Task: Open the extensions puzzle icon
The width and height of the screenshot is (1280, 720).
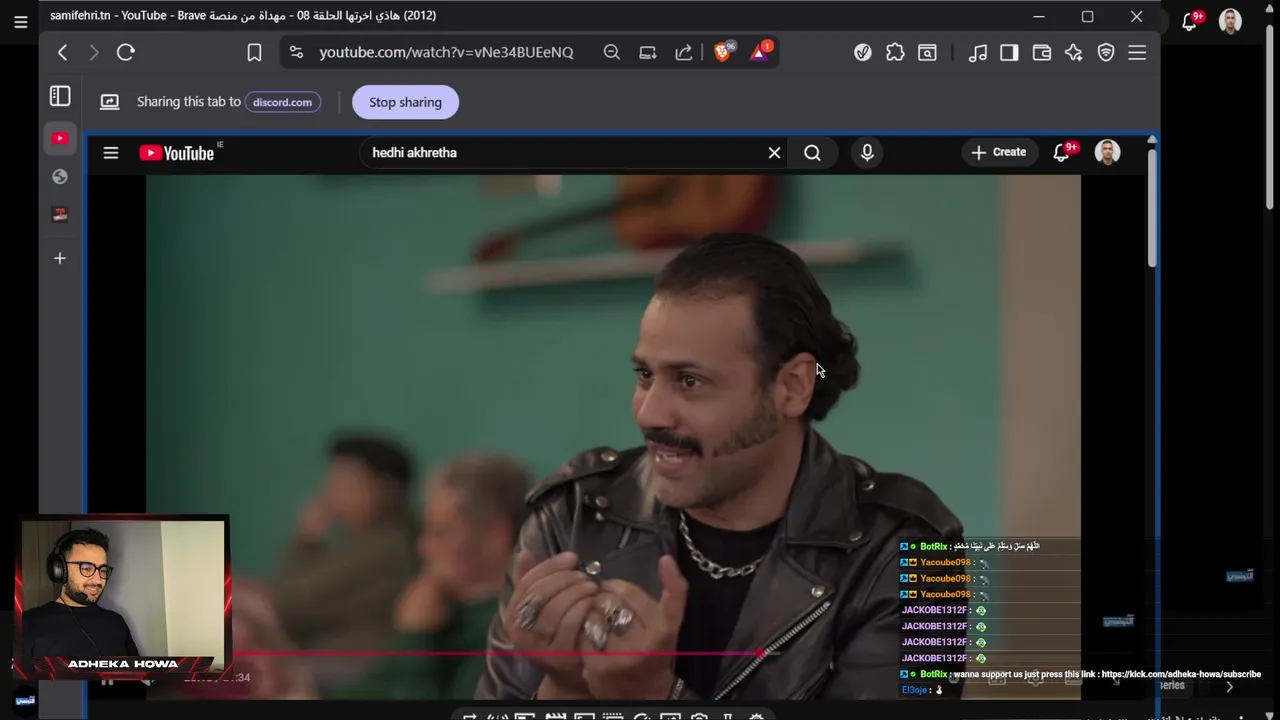Action: pyautogui.click(x=895, y=52)
